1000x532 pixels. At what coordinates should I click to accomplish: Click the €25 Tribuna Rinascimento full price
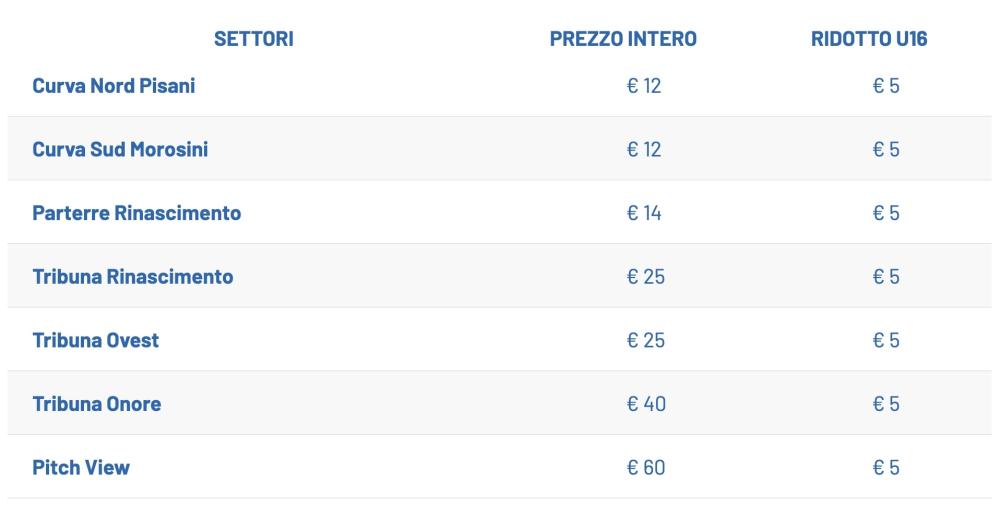pyautogui.click(x=646, y=277)
